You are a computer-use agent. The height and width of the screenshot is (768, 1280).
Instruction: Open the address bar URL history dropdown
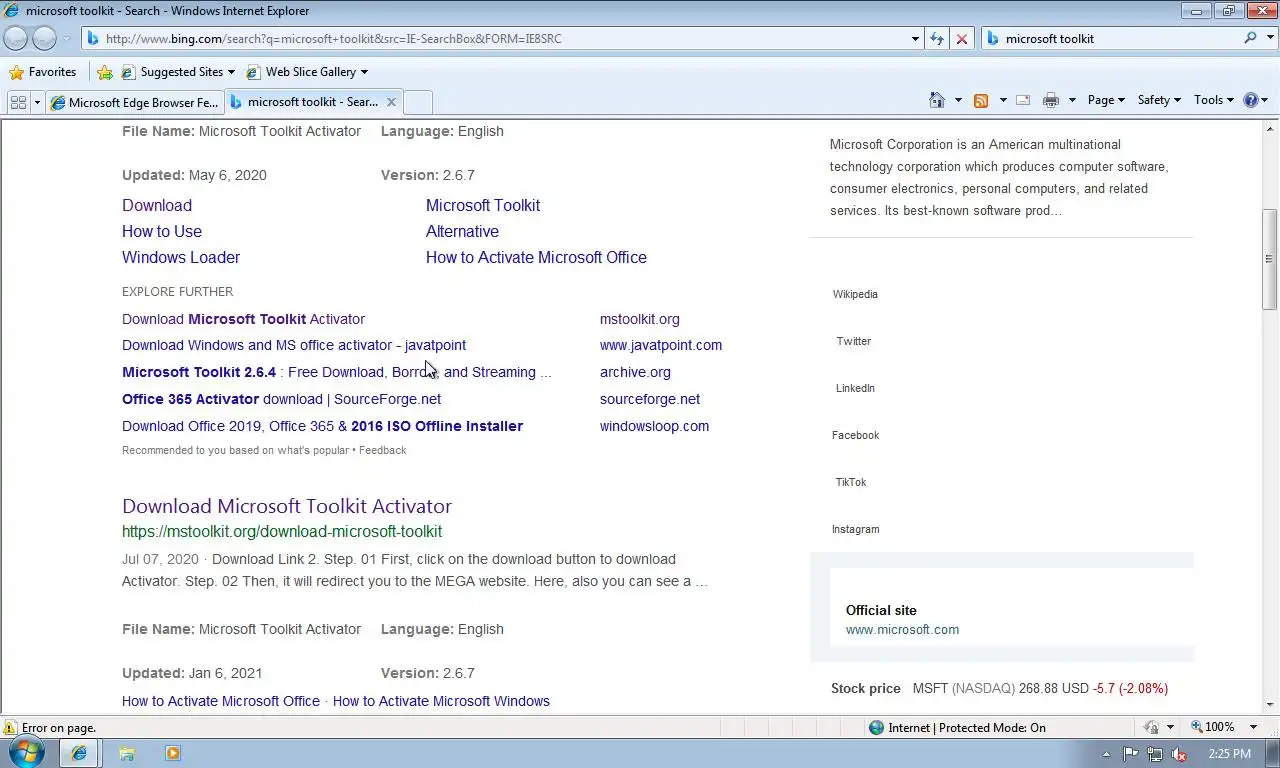coord(915,38)
